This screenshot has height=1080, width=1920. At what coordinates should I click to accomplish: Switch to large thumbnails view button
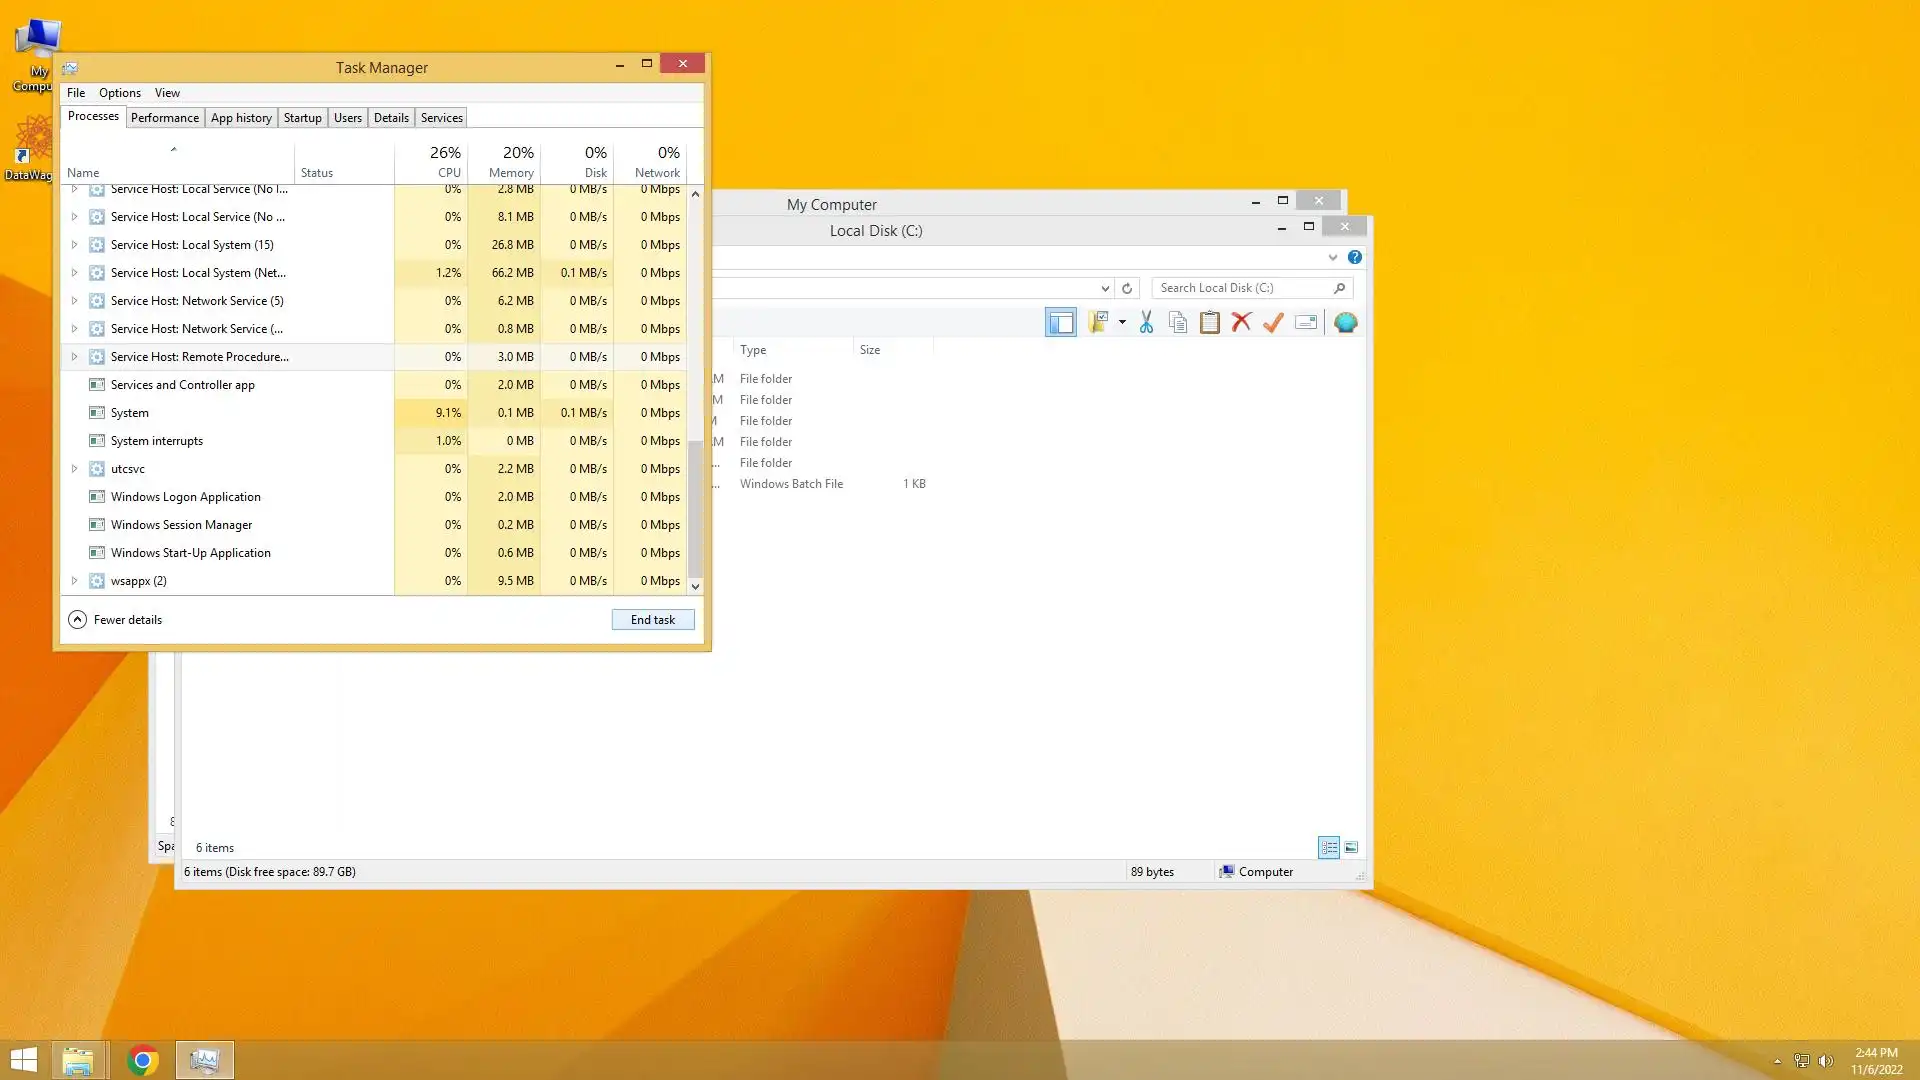point(1351,848)
